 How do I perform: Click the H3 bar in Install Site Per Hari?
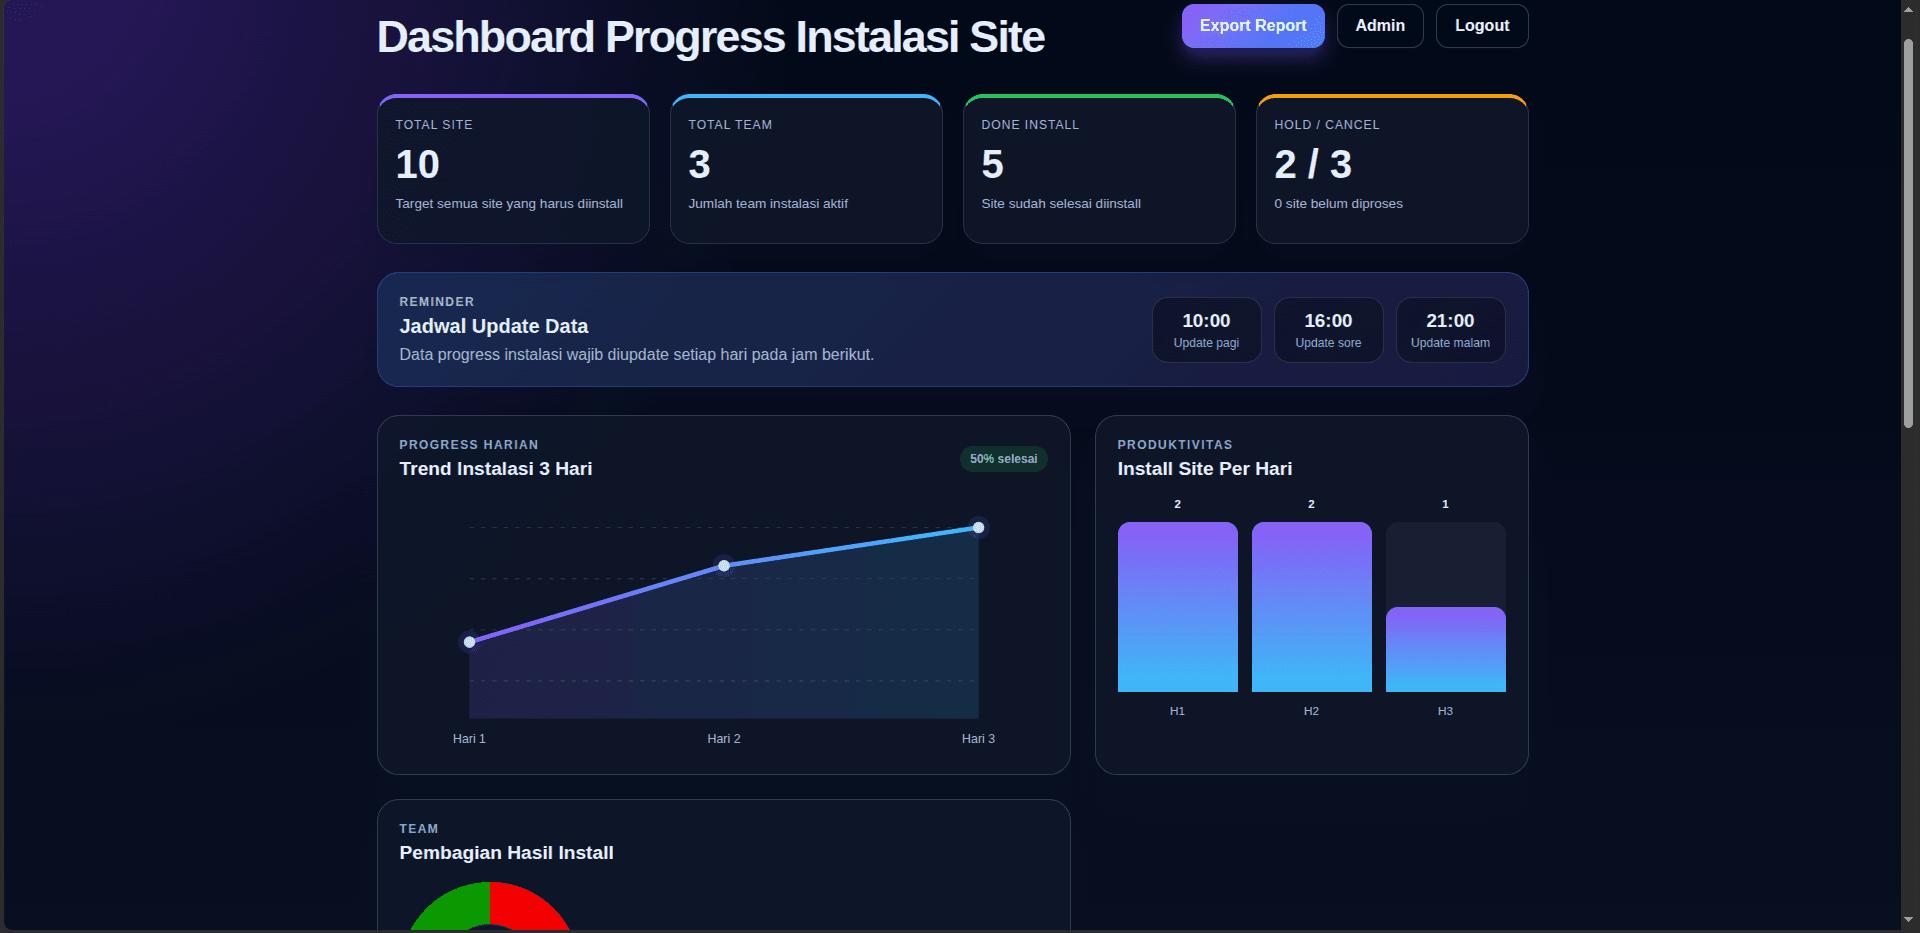[1446, 649]
